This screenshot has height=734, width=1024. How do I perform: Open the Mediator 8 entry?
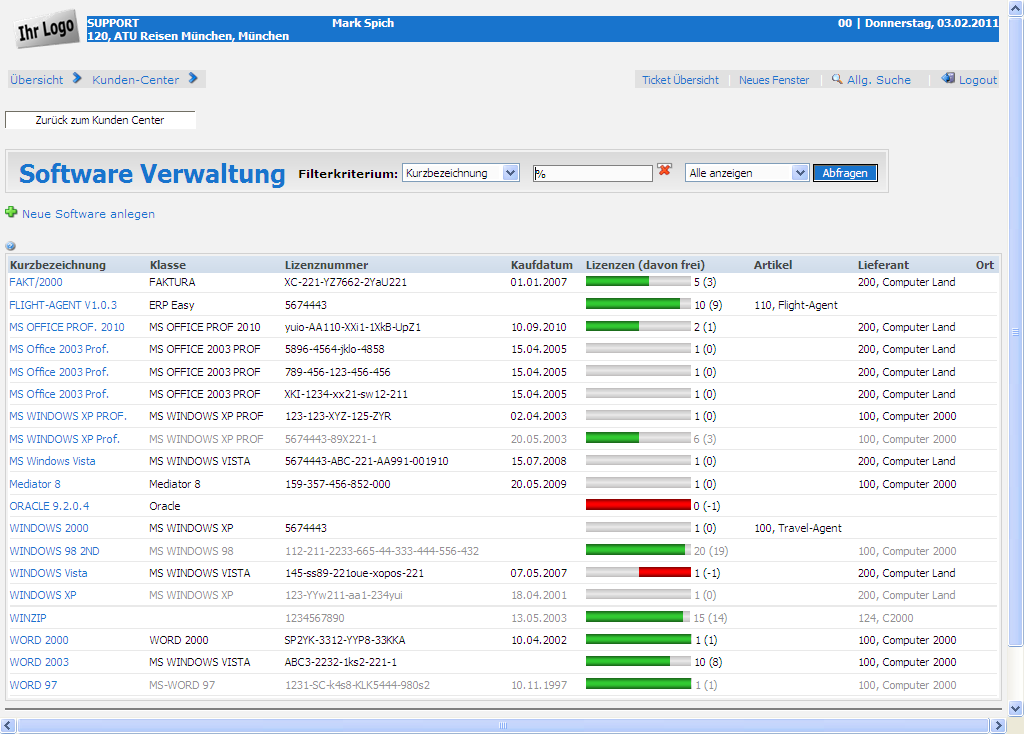[x=35, y=484]
